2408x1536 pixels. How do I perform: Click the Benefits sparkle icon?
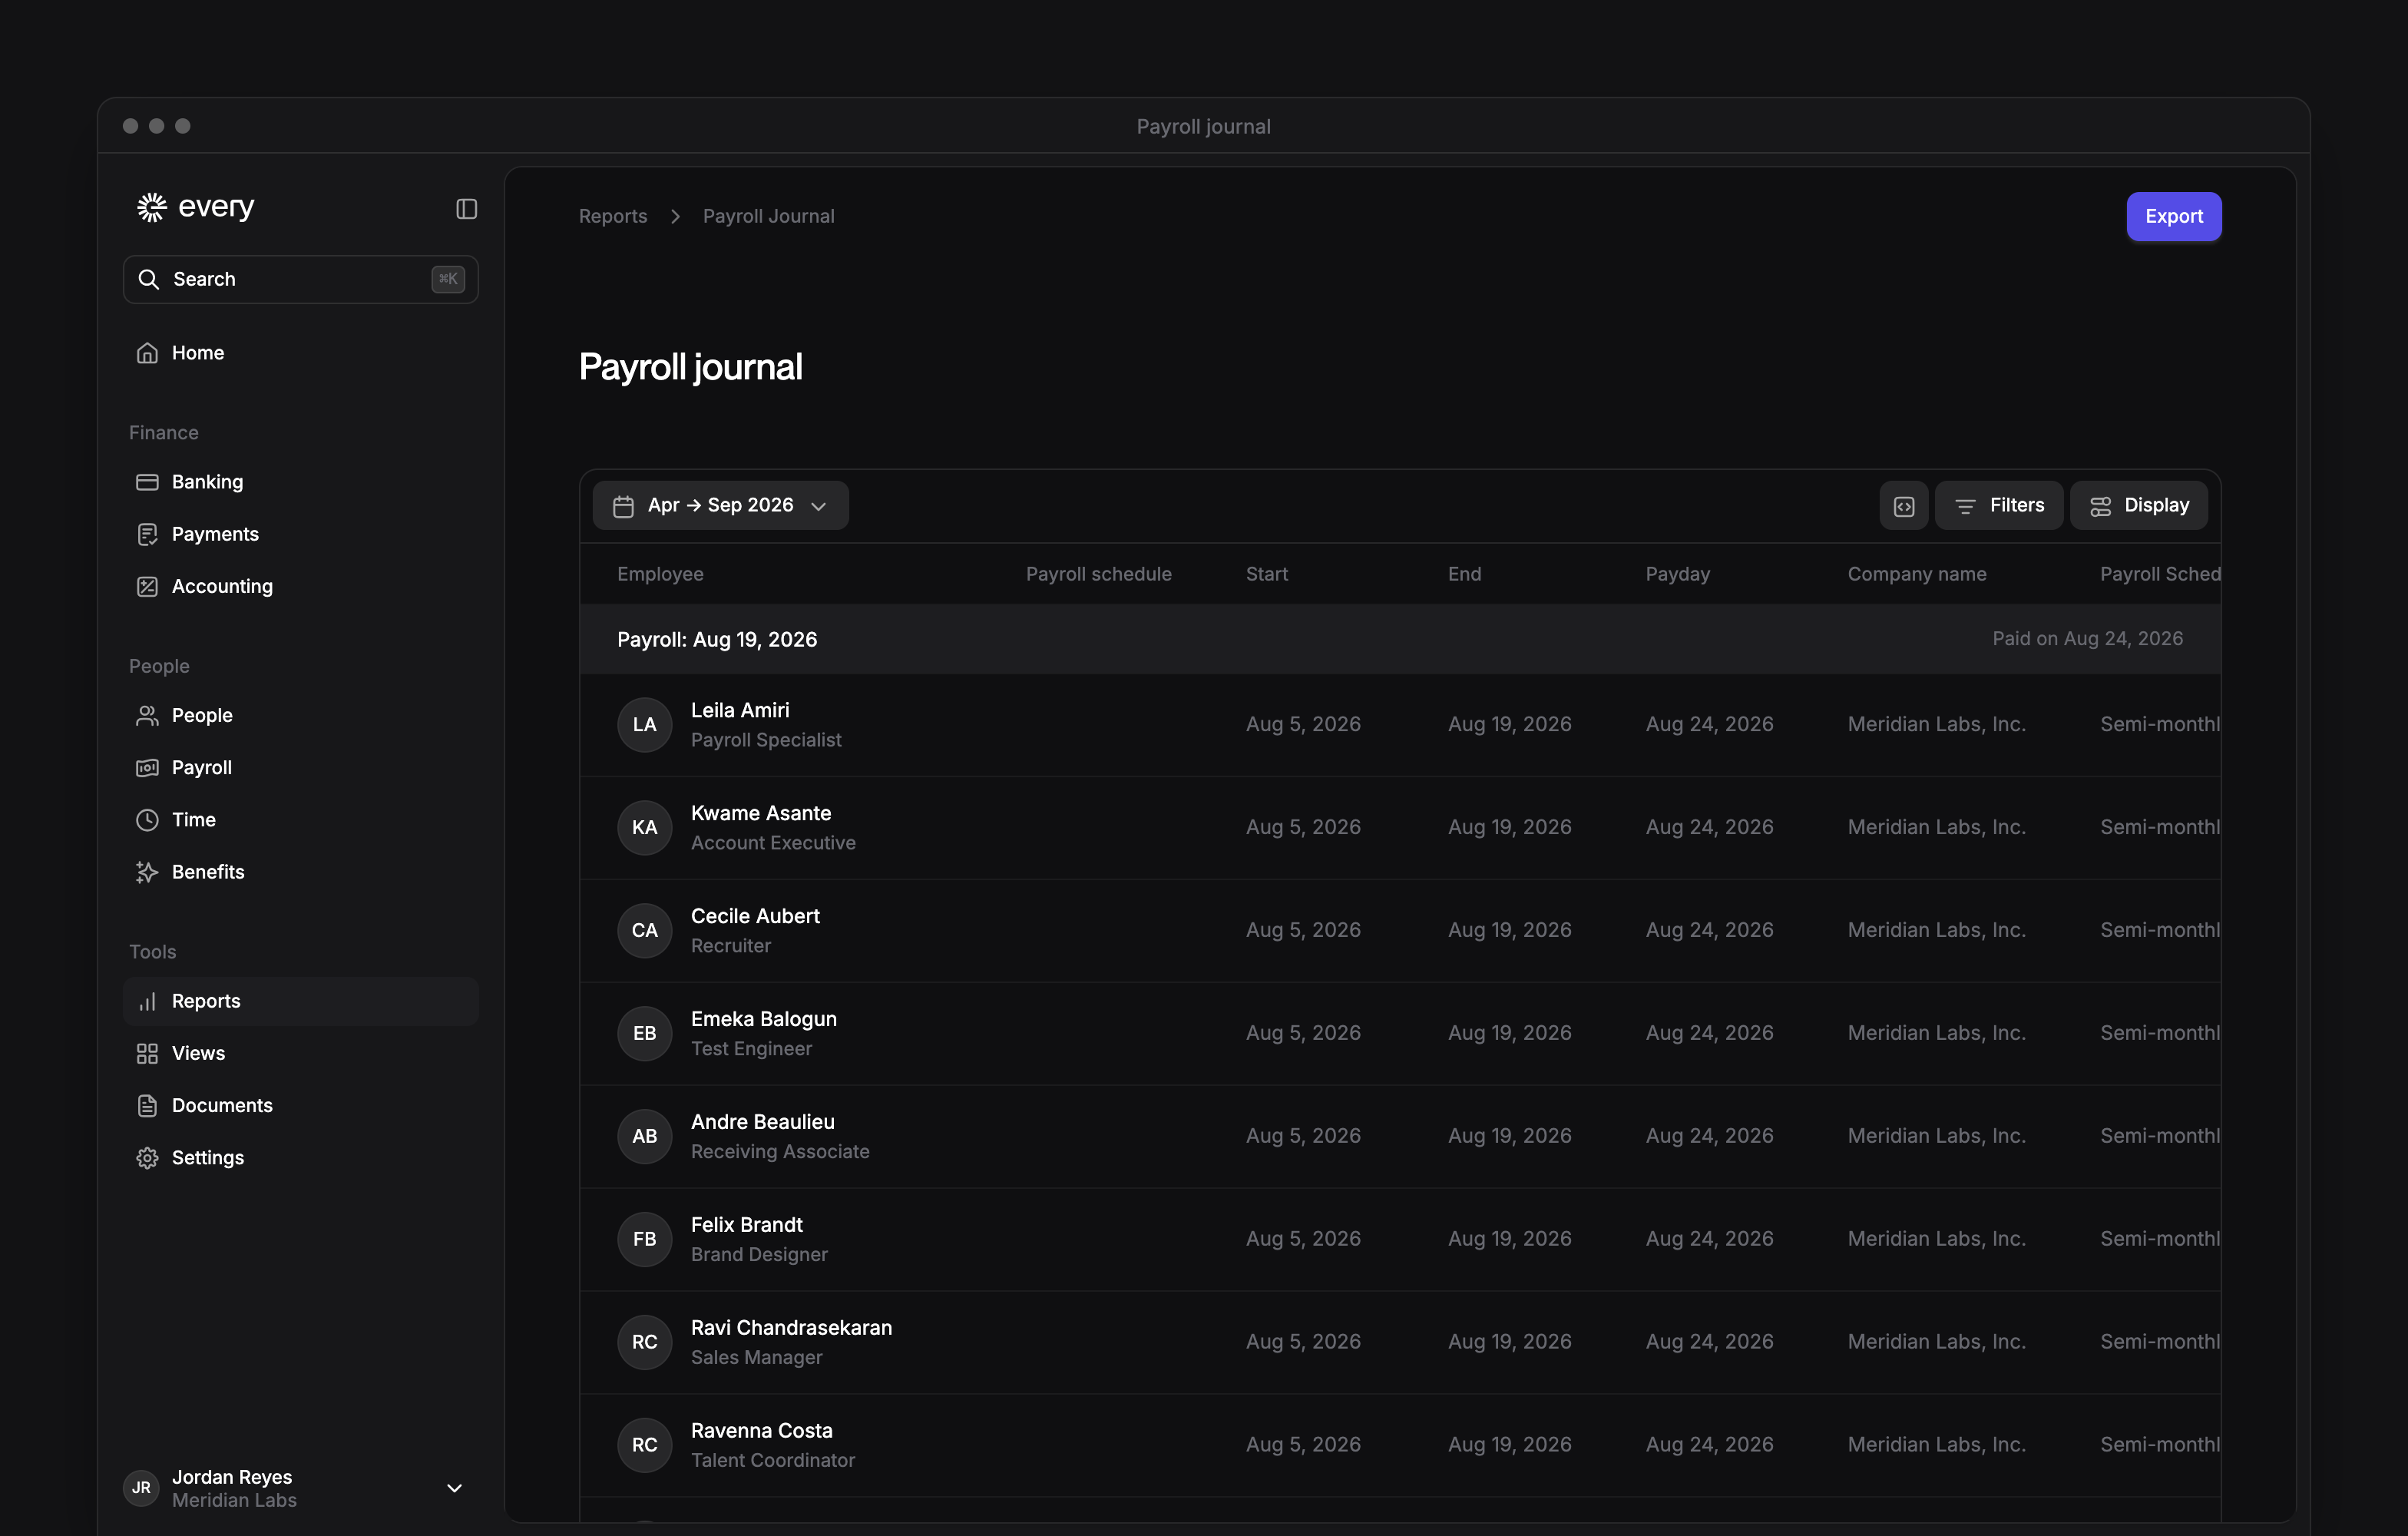pyautogui.click(x=147, y=871)
